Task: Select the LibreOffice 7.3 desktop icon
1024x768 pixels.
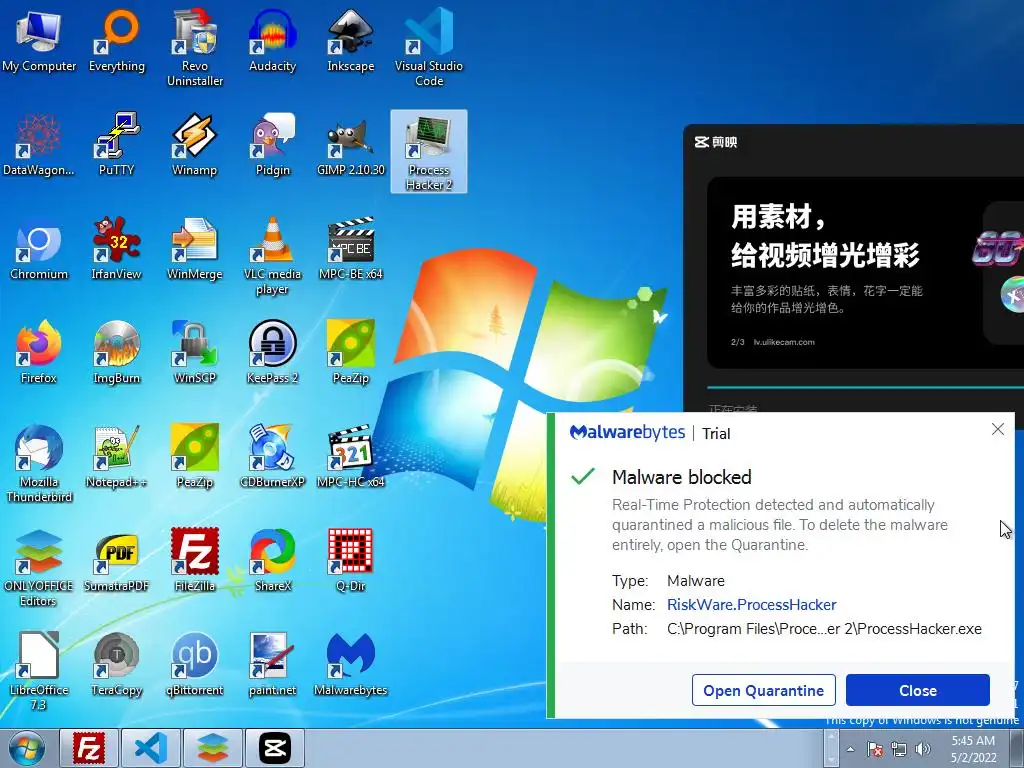Action: [x=39, y=671]
